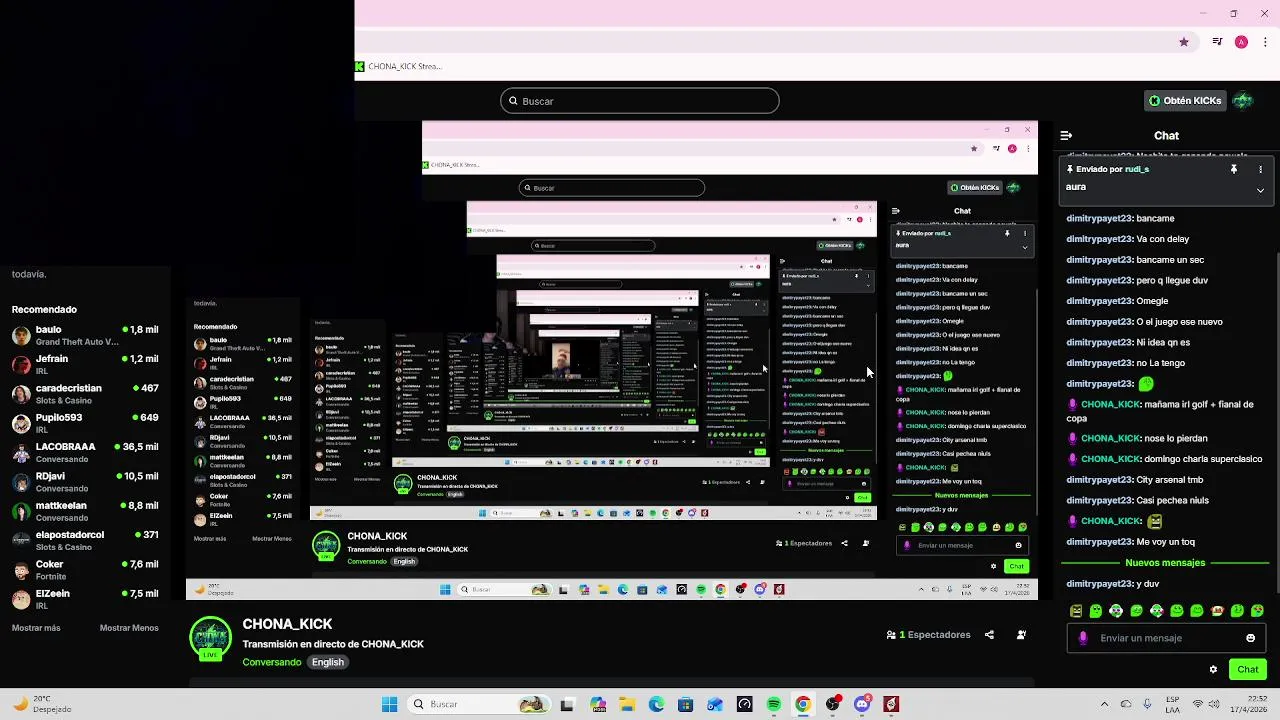The width and height of the screenshot is (1280, 720).
Task: Open recommended channel ElZeein
Action: 85,599
